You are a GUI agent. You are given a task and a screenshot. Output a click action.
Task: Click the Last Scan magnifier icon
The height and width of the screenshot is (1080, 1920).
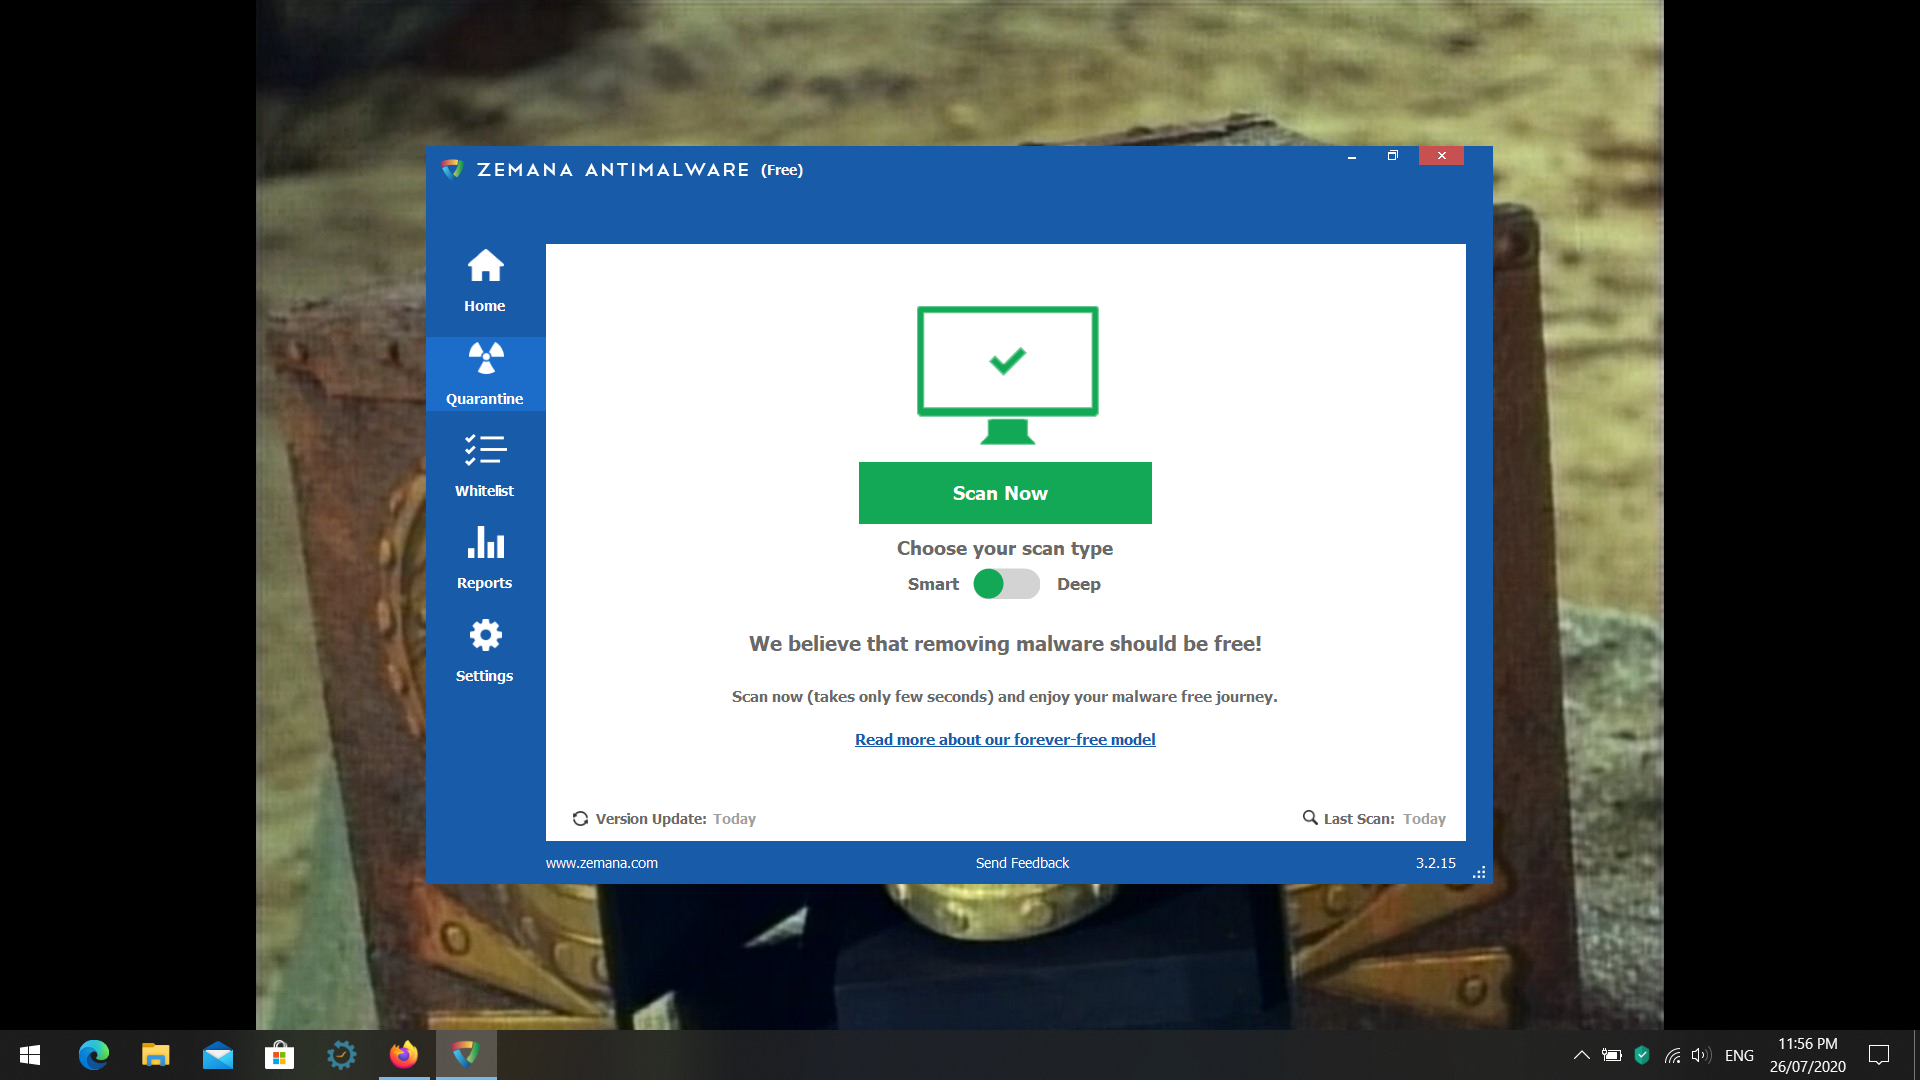pyautogui.click(x=1310, y=818)
